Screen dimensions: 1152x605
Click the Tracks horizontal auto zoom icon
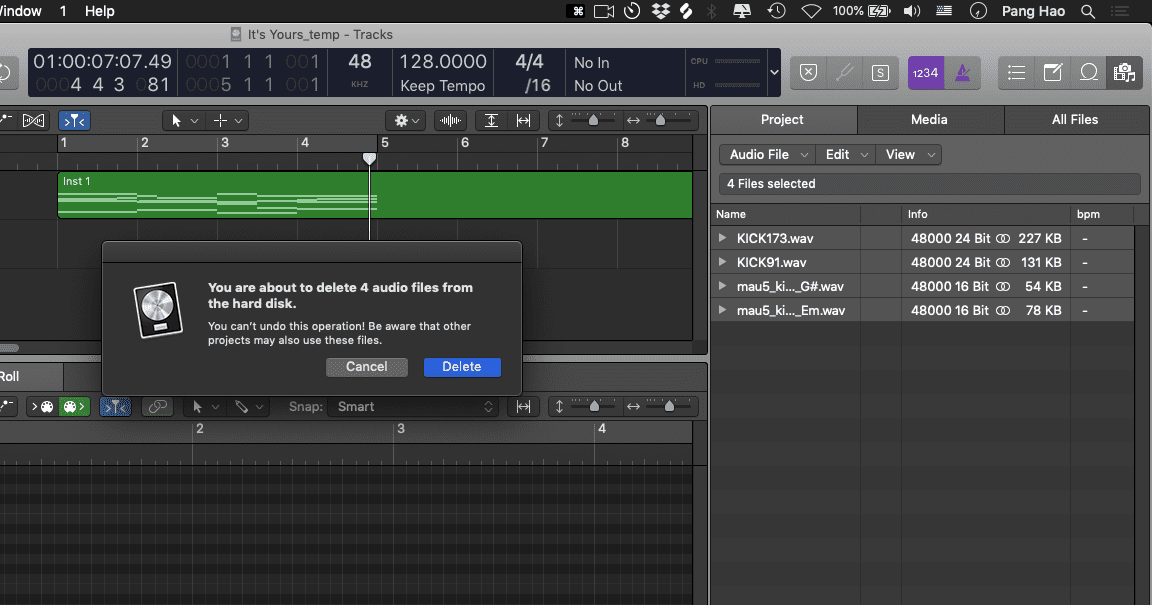523,121
